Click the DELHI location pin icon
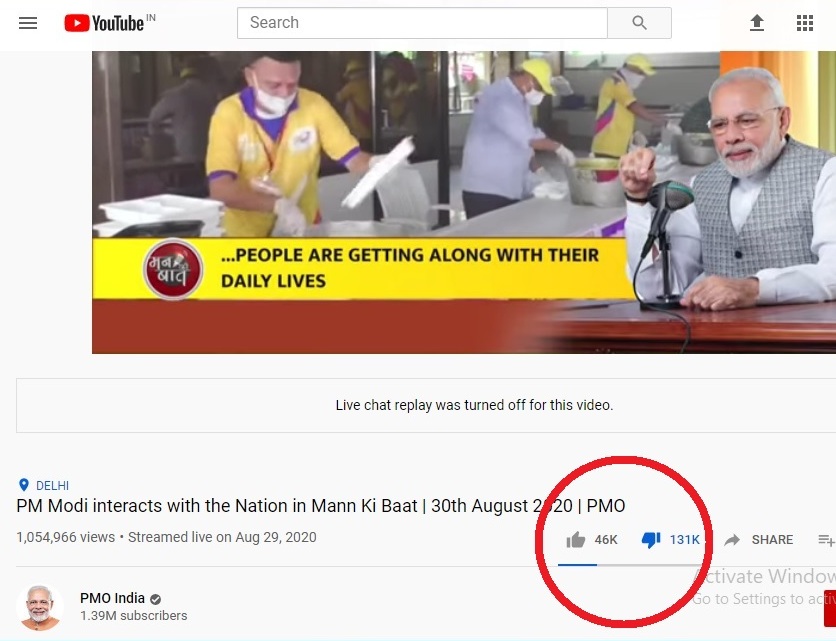Image resolution: width=836 pixels, height=641 pixels. coord(23,485)
